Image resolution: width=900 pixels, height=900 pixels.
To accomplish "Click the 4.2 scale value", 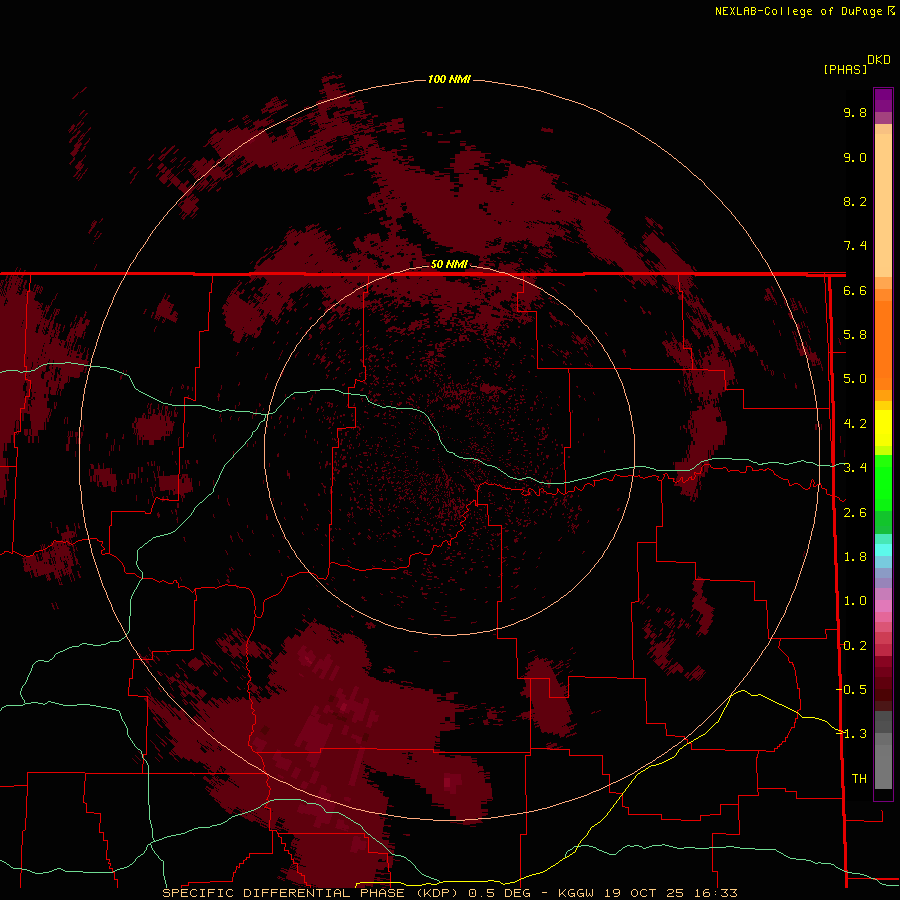I will (x=855, y=424).
